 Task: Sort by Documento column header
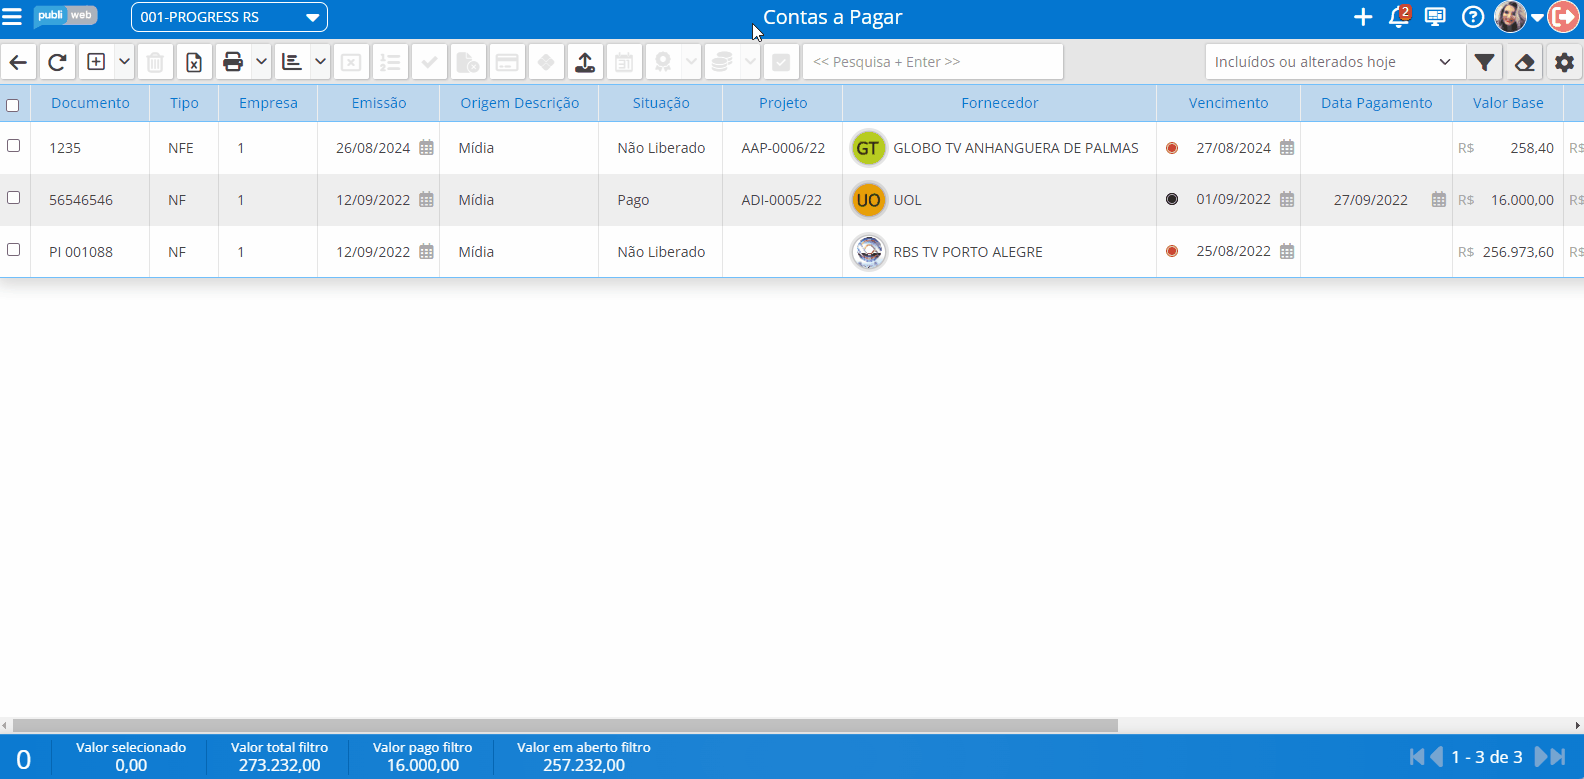click(x=90, y=103)
